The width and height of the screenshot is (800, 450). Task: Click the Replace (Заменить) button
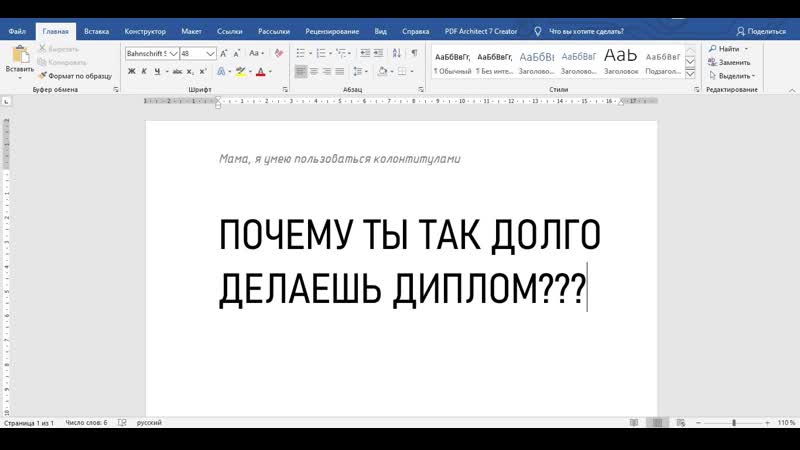pos(730,62)
